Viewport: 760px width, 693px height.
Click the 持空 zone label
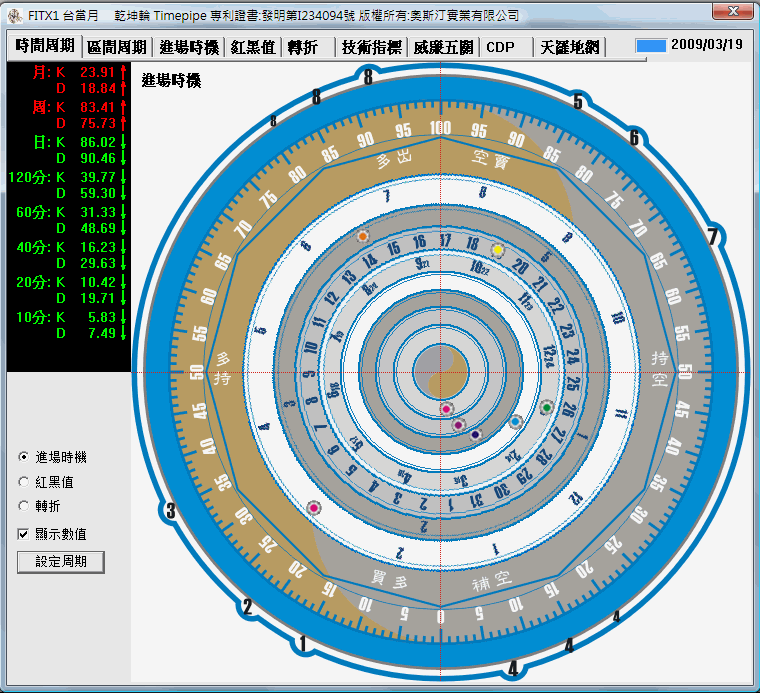[660, 368]
